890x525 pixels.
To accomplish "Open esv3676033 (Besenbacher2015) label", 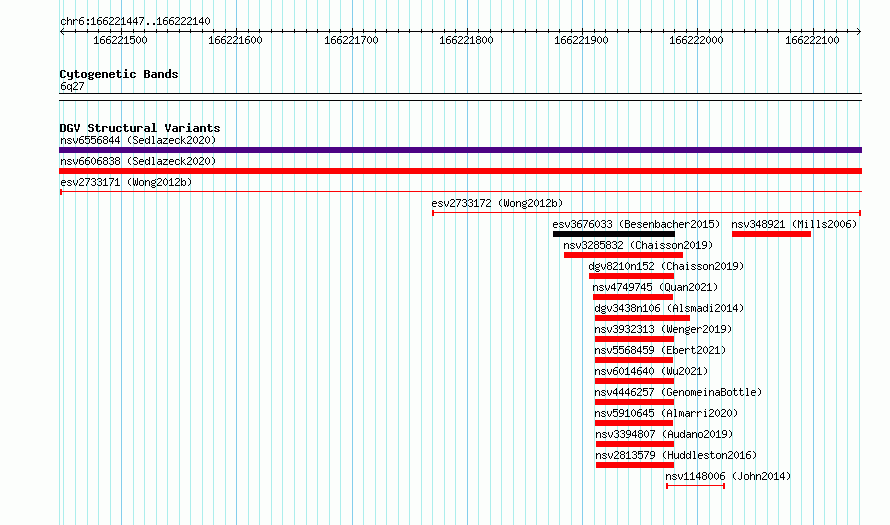I will (x=636, y=224).
